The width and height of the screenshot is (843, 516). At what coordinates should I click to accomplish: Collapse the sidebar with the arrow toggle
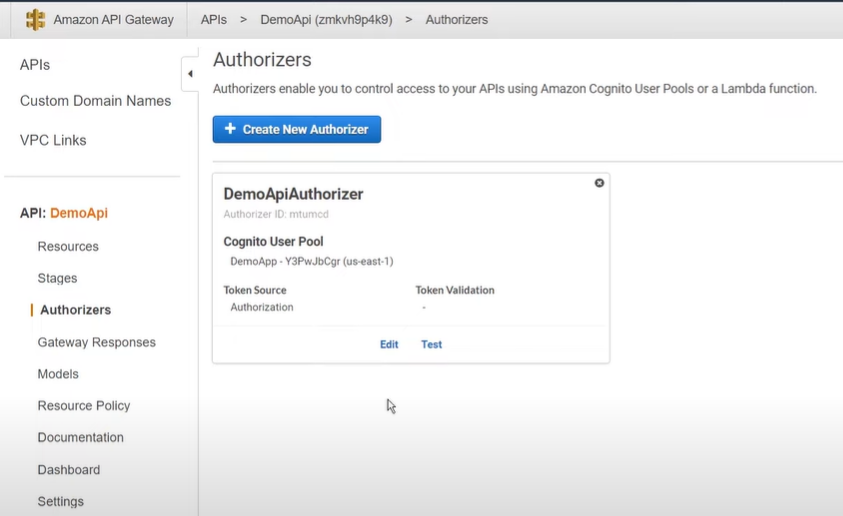point(190,74)
